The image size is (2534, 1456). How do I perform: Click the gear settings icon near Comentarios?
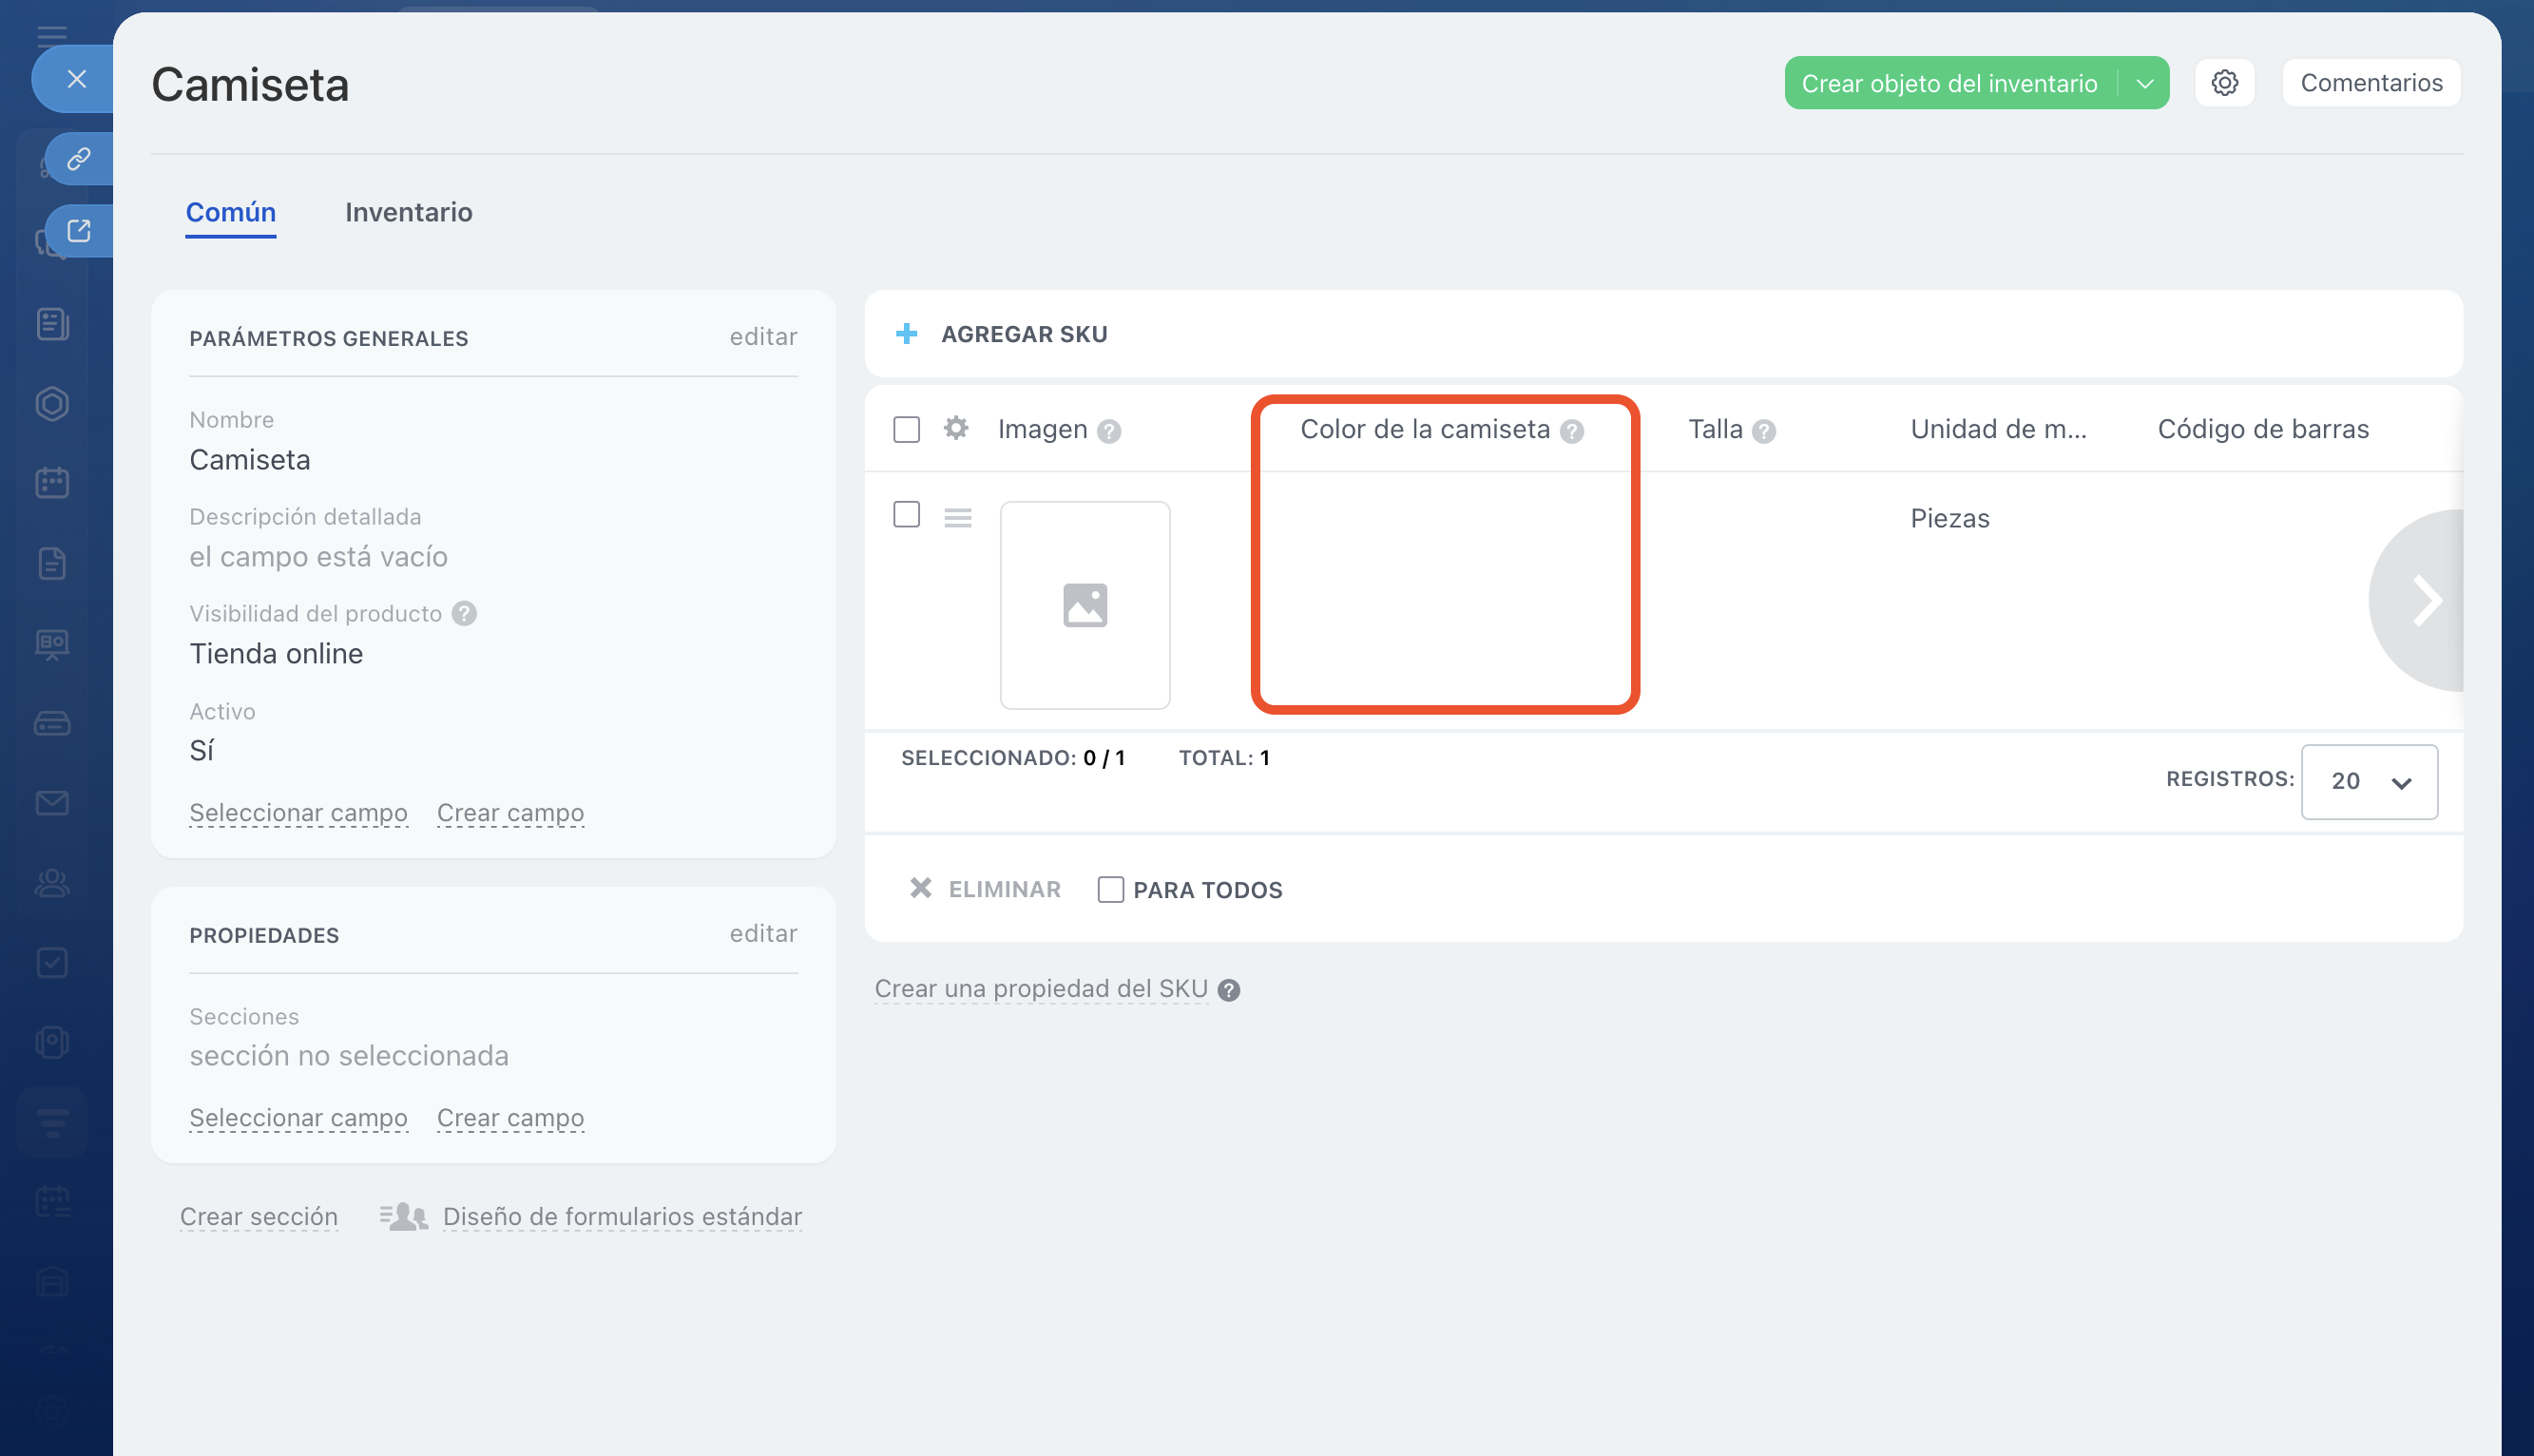coord(2224,83)
